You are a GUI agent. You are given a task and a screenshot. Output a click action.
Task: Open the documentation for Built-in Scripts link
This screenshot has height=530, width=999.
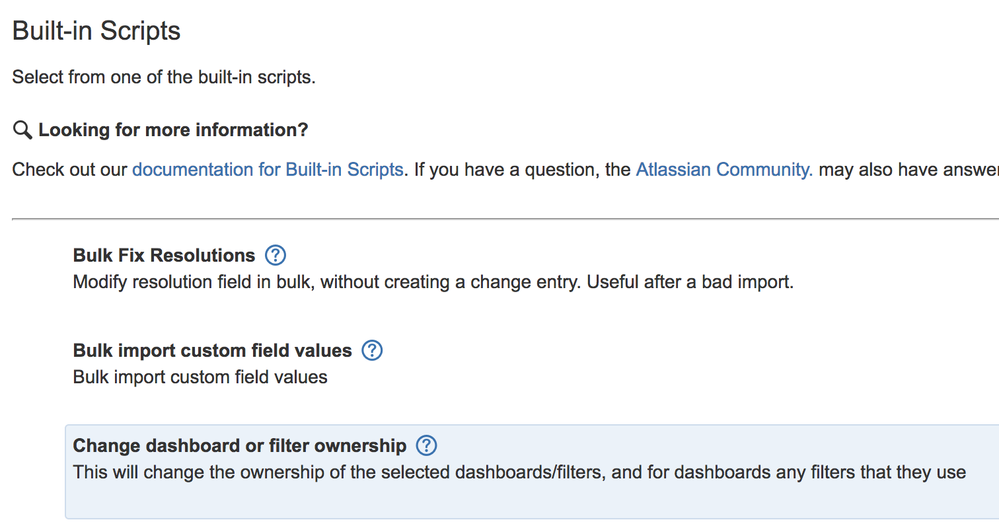(x=268, y=169)
